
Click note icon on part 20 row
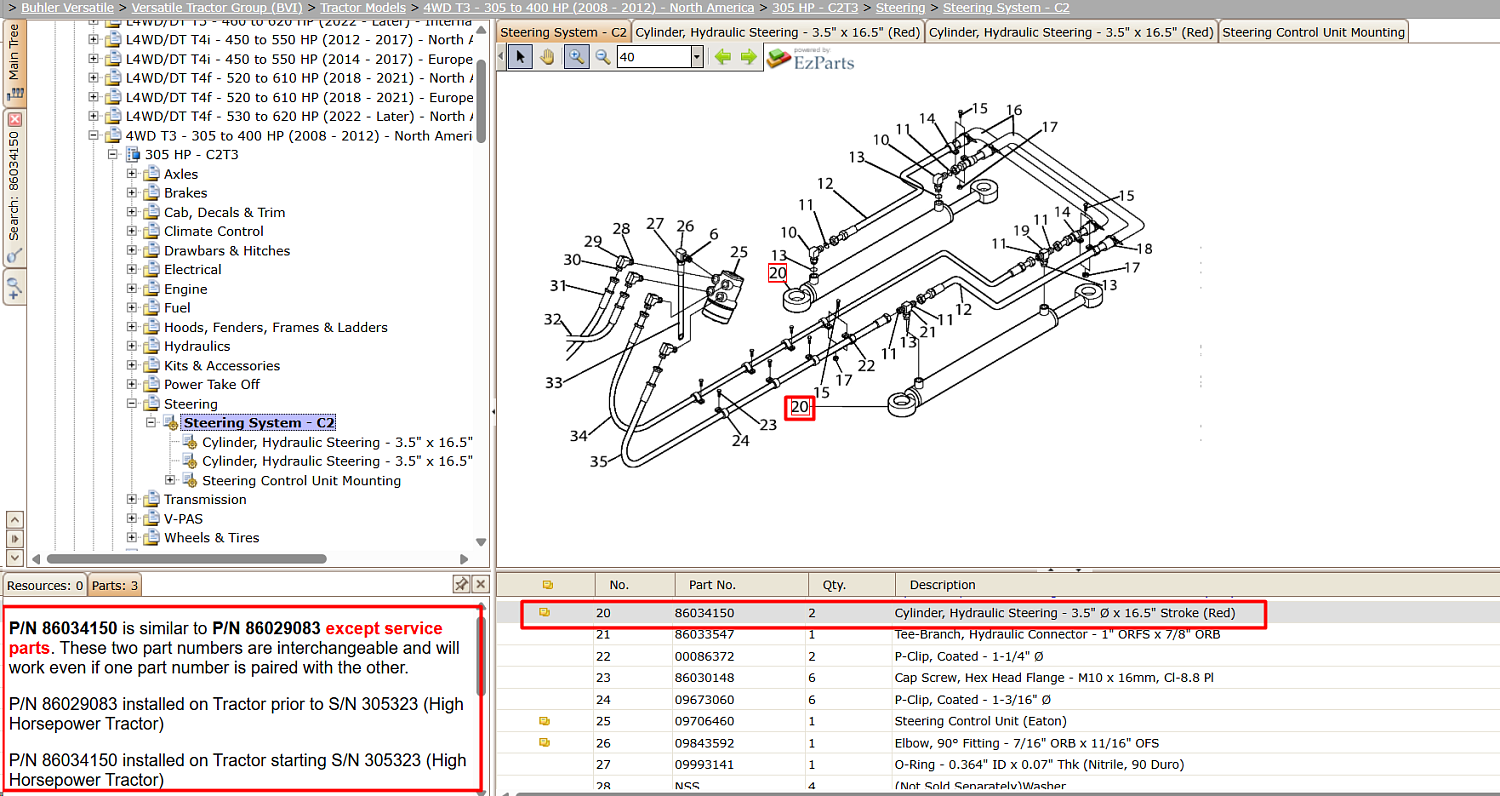[545, 612]
